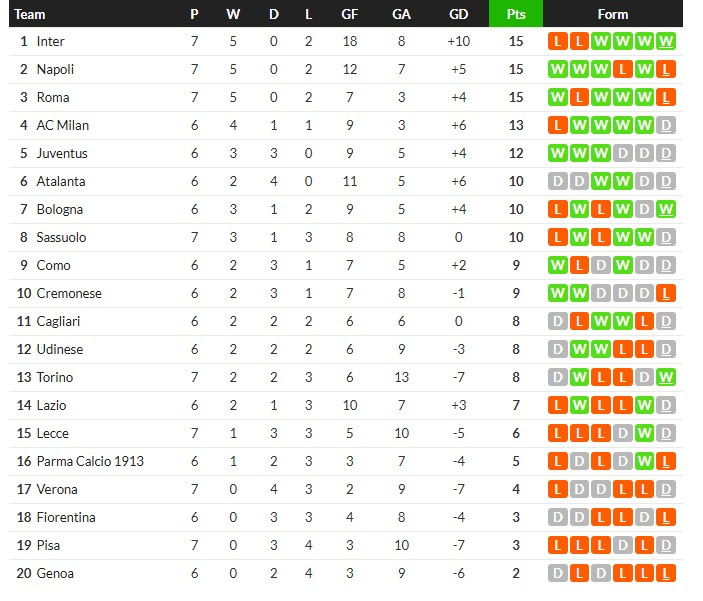Click the Fiorentina team name
703x601 pixels.
point(66,517)
